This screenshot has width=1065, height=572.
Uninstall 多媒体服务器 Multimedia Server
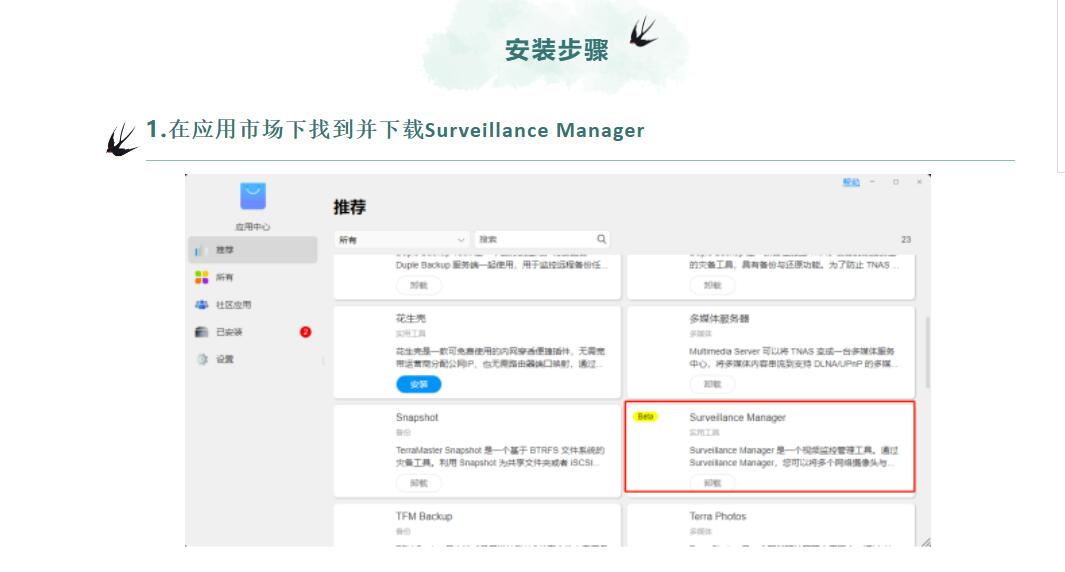(712, 384)
